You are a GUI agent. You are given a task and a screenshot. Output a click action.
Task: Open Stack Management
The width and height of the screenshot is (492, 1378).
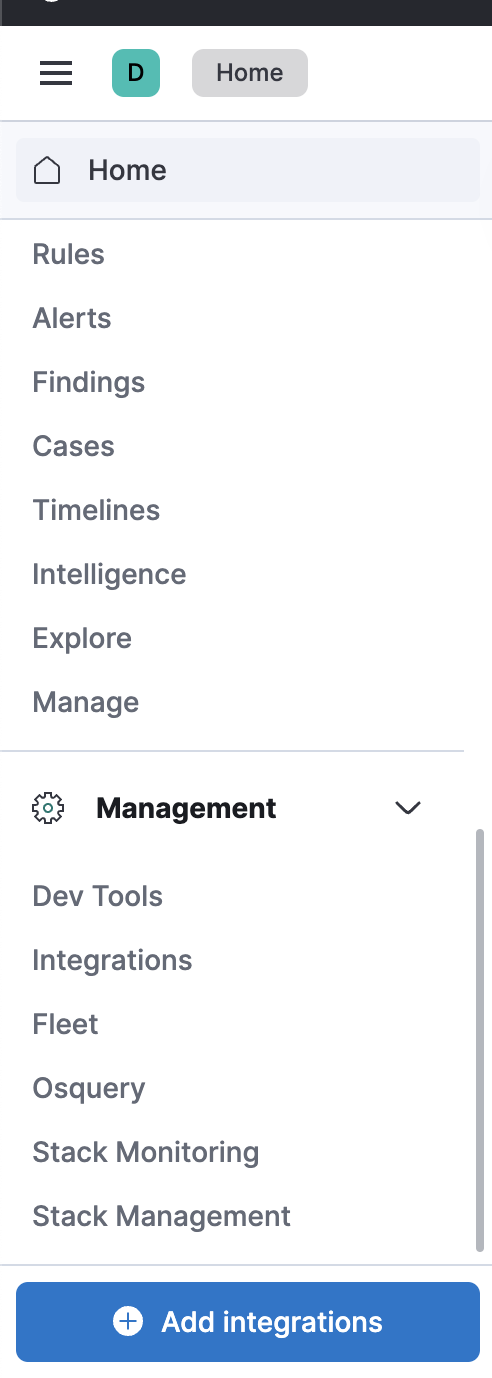162,1216
